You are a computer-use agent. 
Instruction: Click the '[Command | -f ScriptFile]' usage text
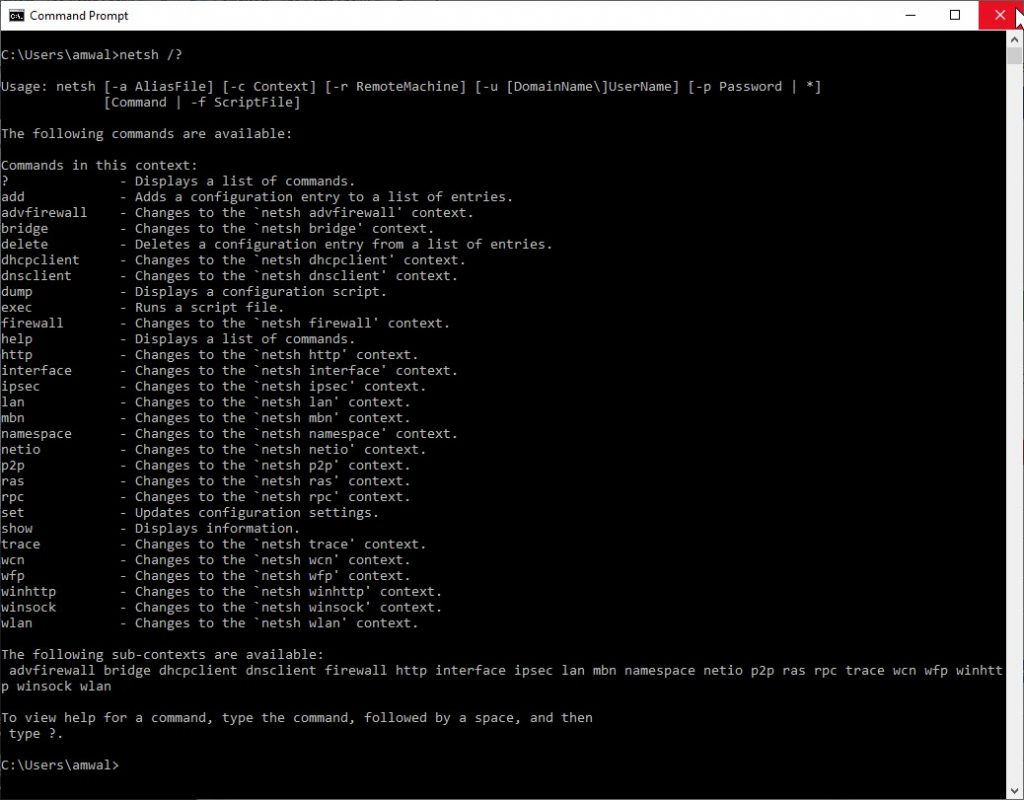tap(201, 102)
